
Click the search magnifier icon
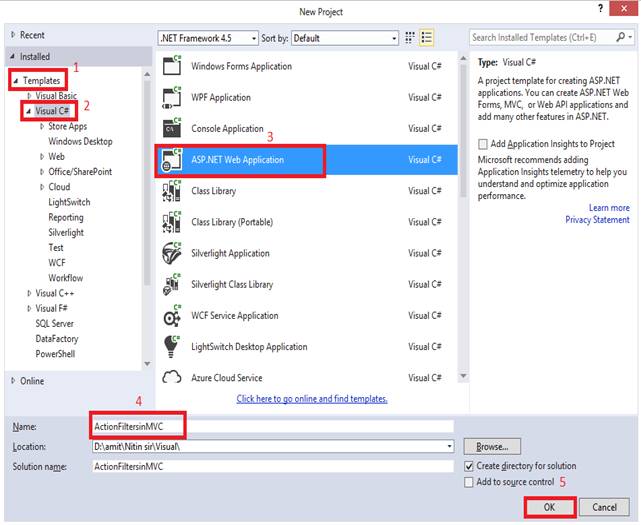[621, 37]
